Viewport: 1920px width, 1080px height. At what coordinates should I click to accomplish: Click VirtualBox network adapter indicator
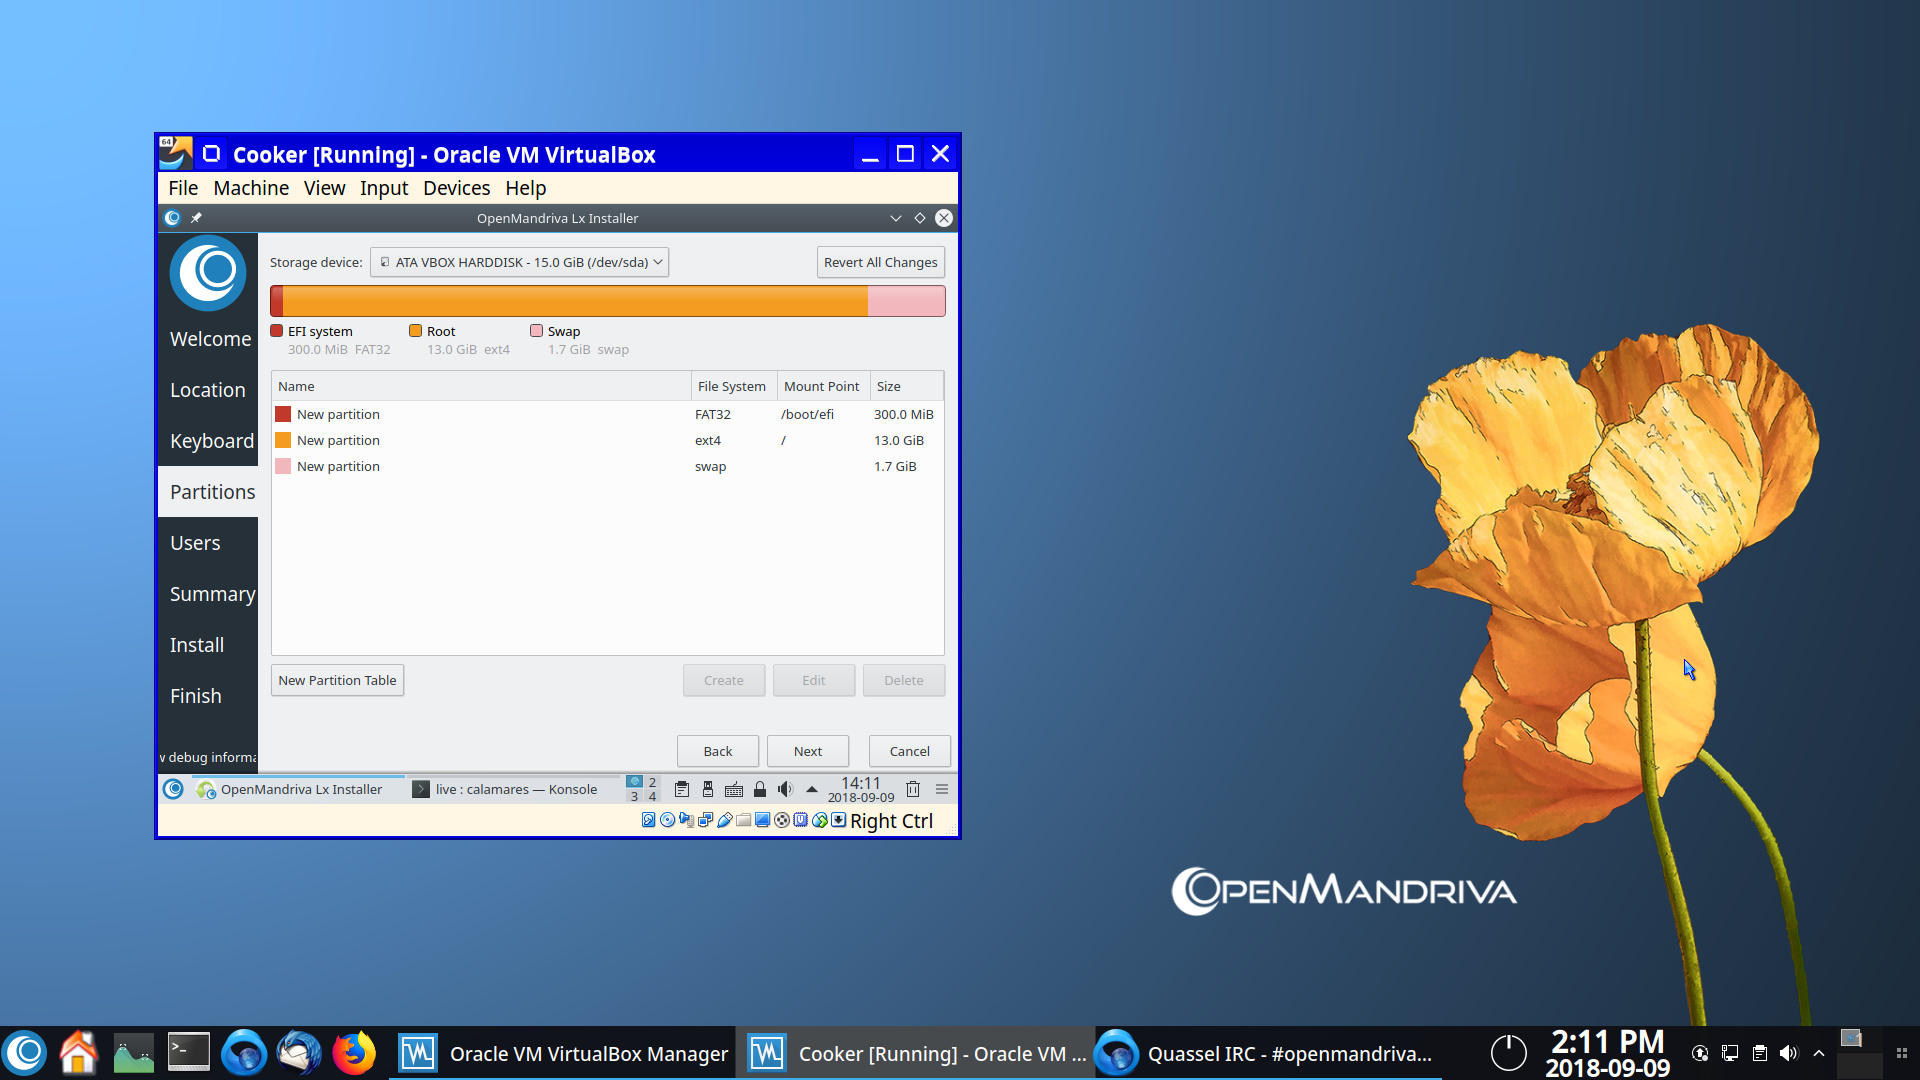[x=705, y=820]
